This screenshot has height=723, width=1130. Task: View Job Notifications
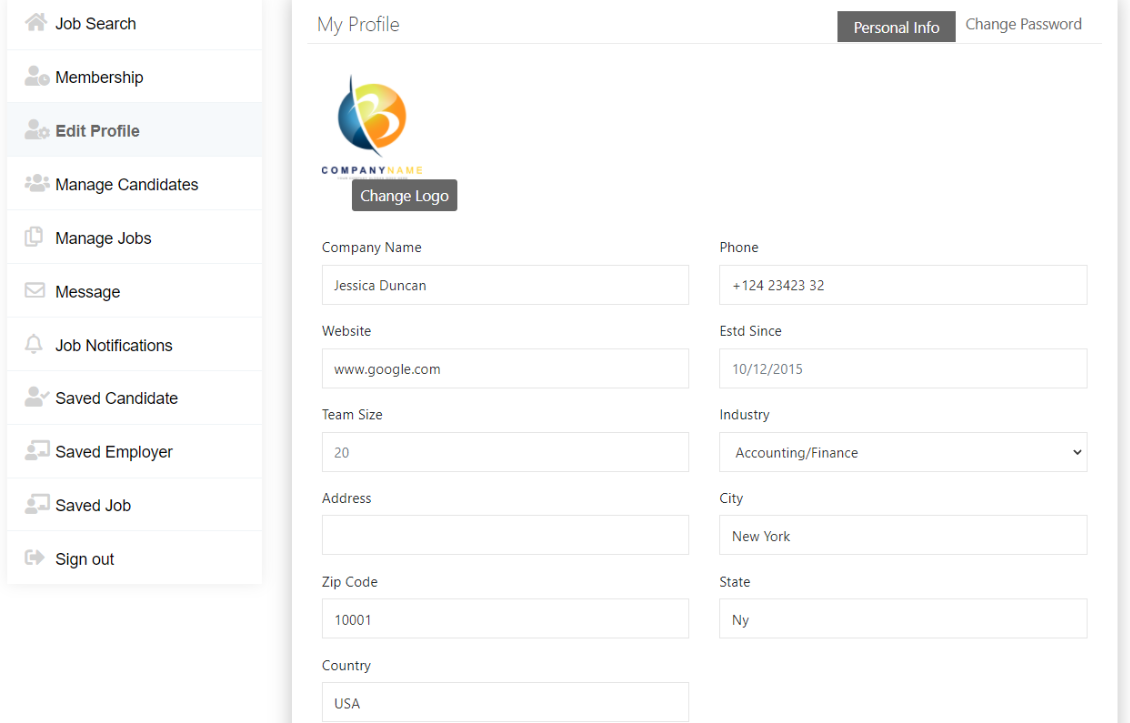pyautogui.click(x=134, y=345)
